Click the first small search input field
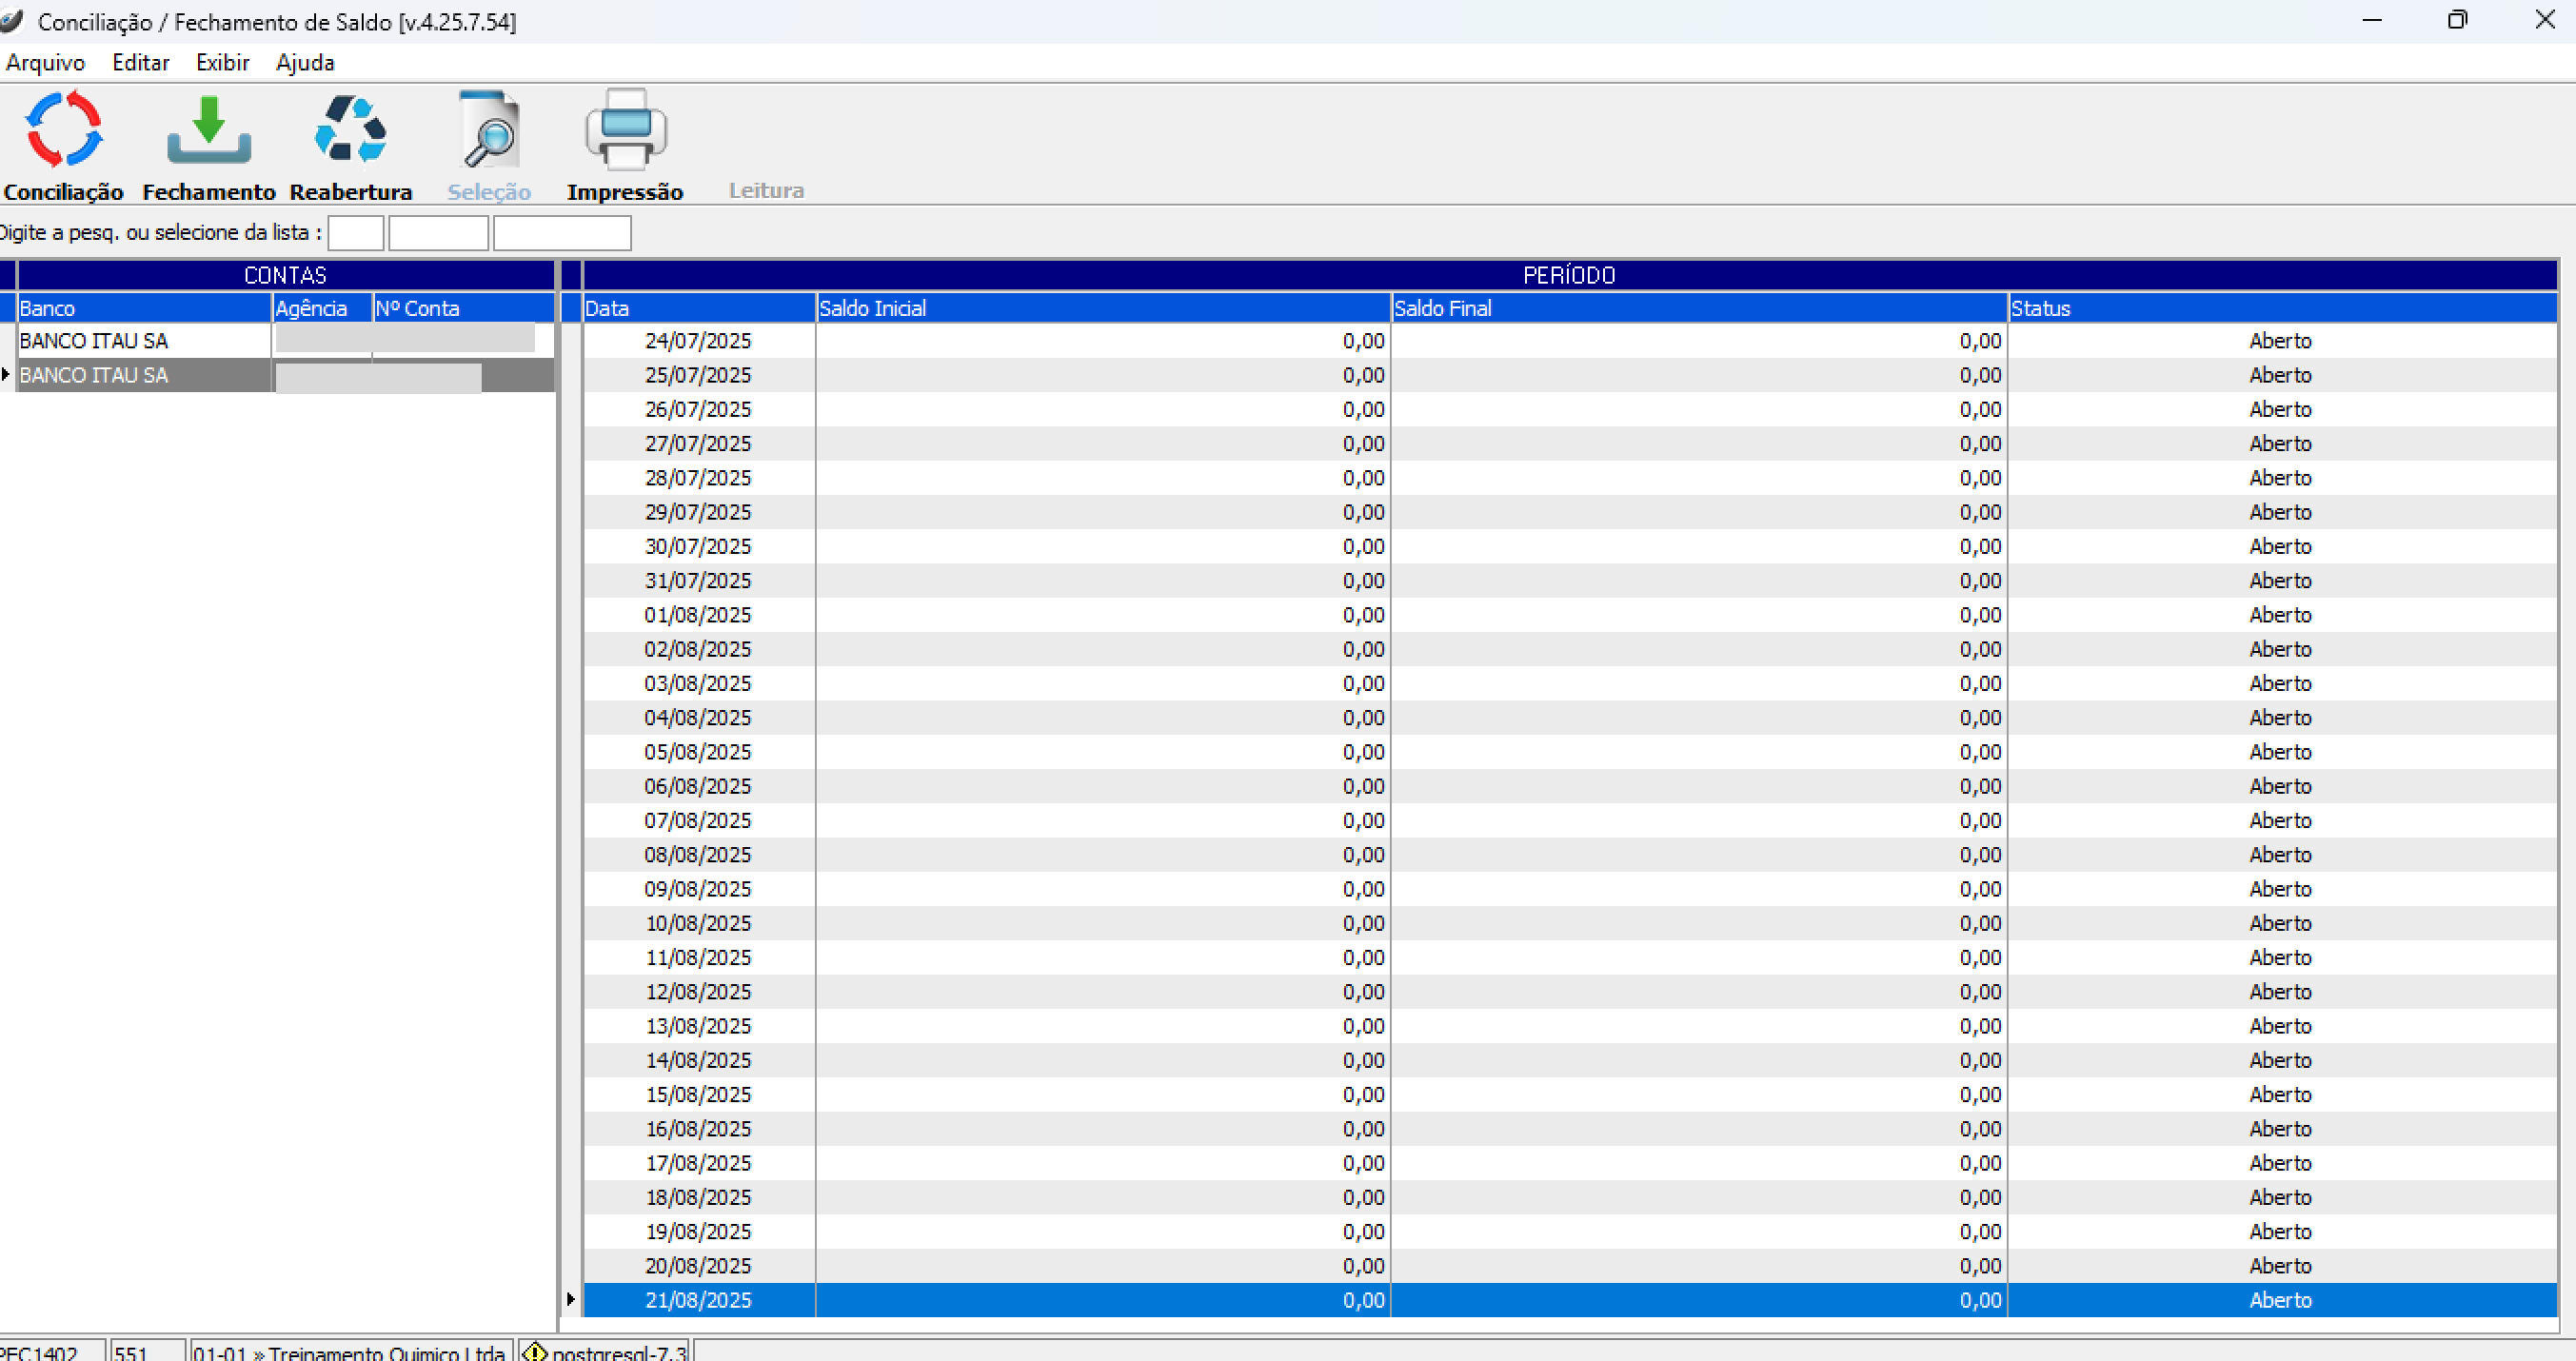 click(x=356, y=233)
